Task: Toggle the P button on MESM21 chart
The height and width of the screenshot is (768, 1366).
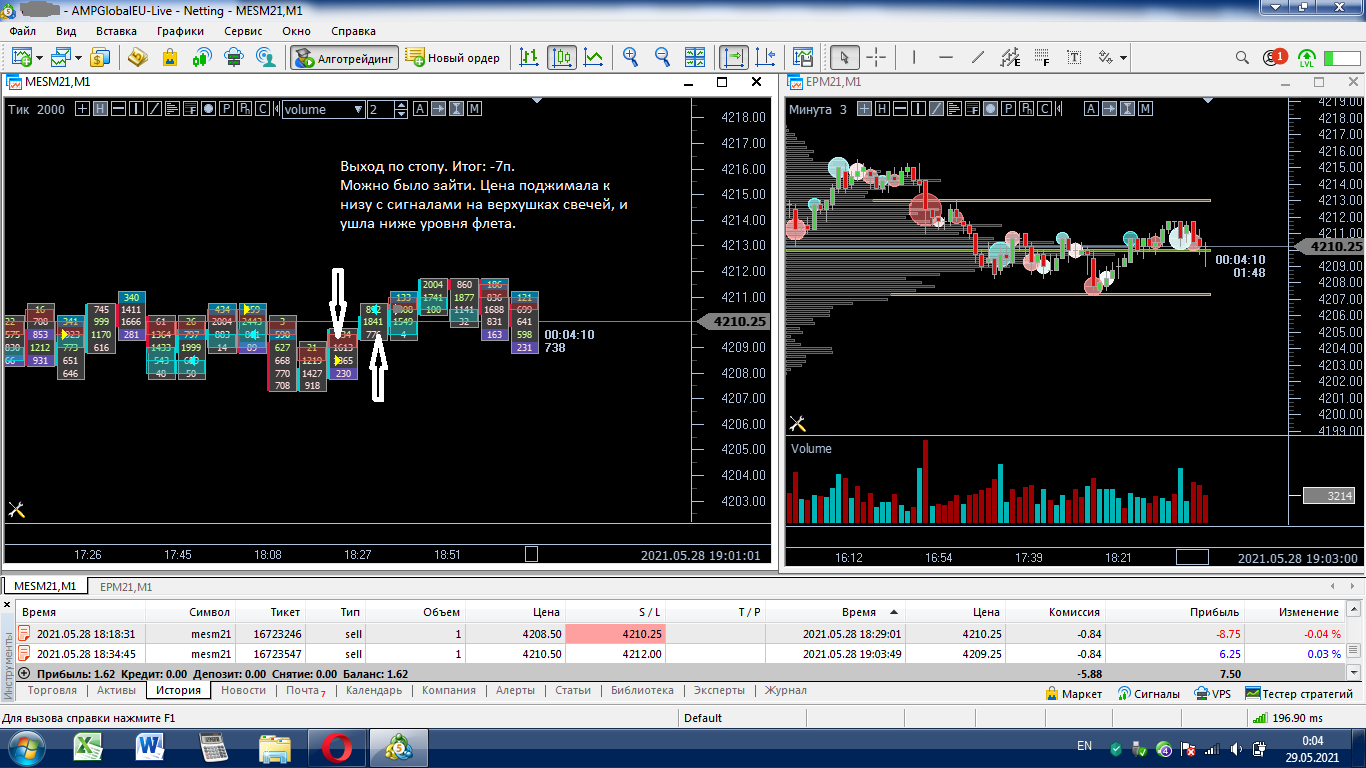Action: [x=227, y=109]
